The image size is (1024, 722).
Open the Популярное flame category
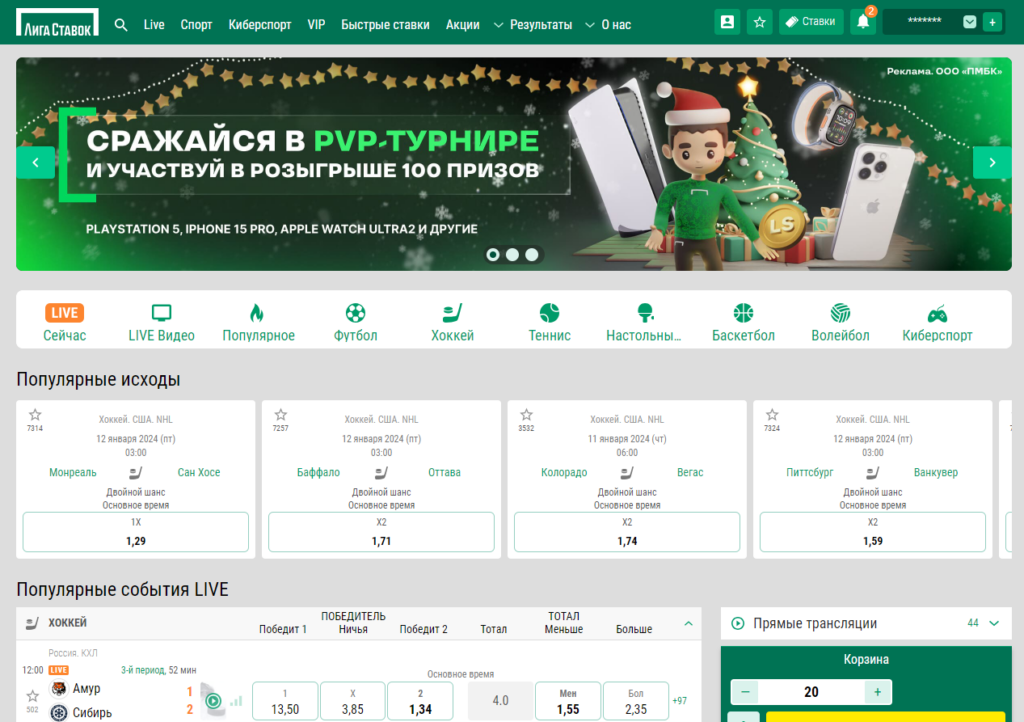[x=258, y=322]
